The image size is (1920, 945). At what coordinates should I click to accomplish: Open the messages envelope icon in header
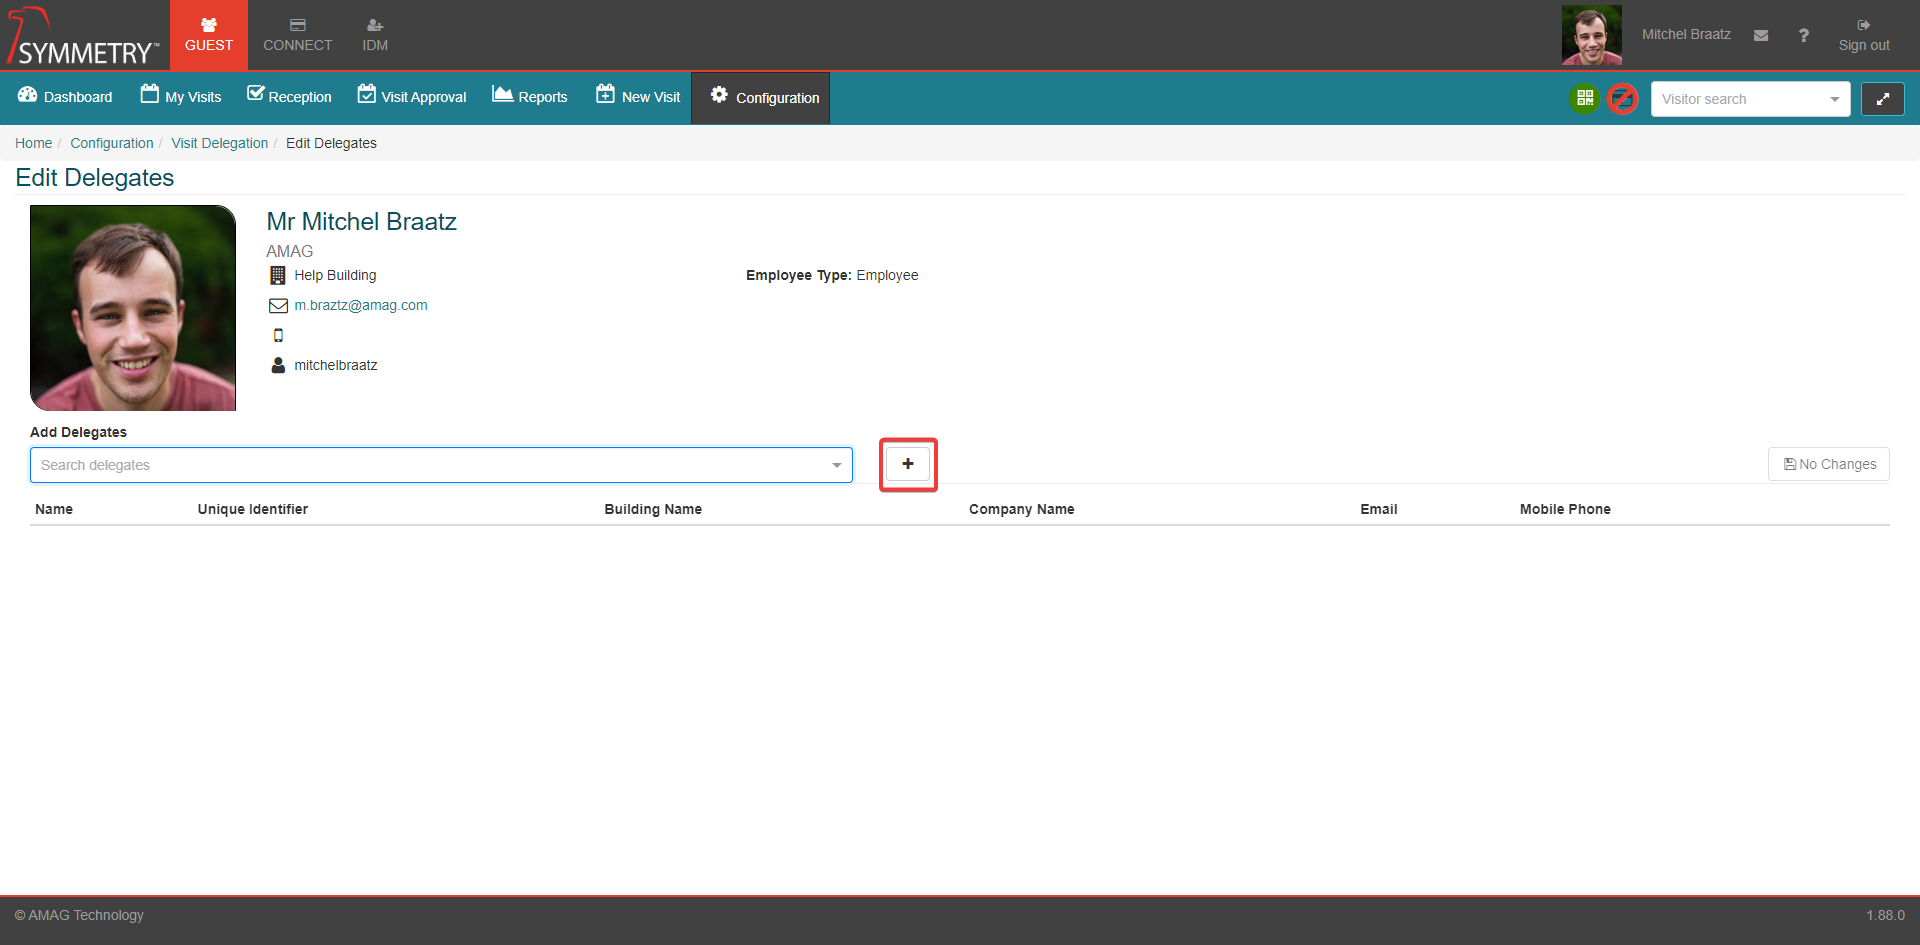tap(1761, 35)
